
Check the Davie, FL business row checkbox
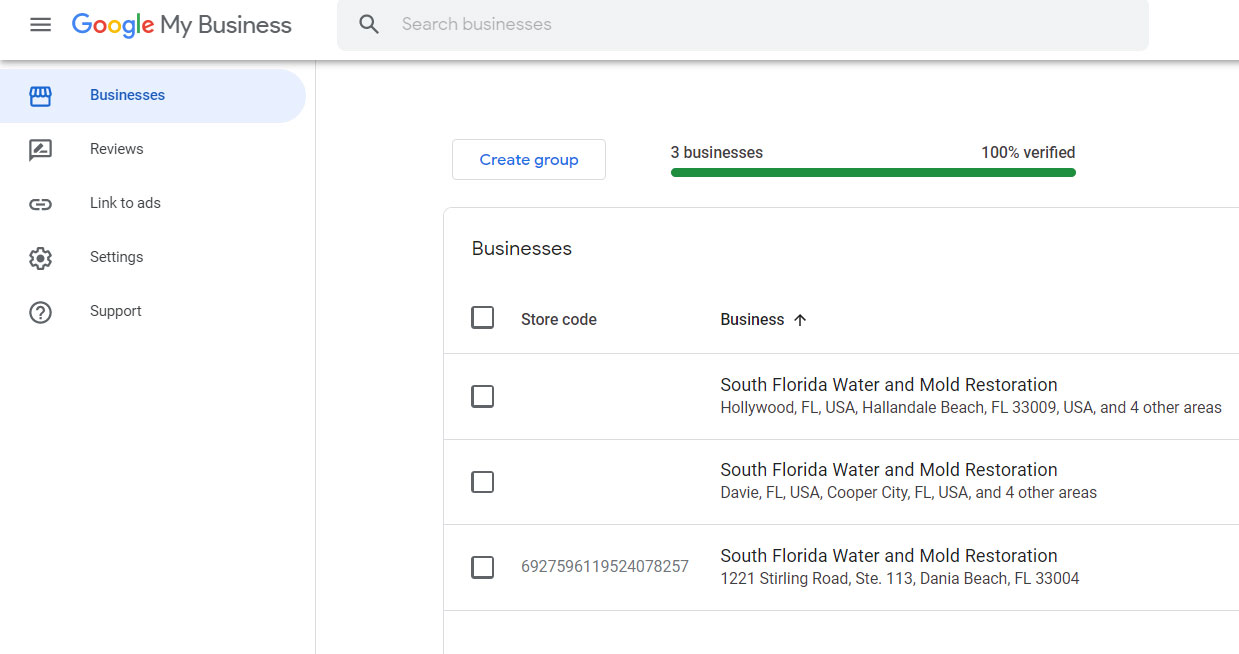[x=482, y=482]
